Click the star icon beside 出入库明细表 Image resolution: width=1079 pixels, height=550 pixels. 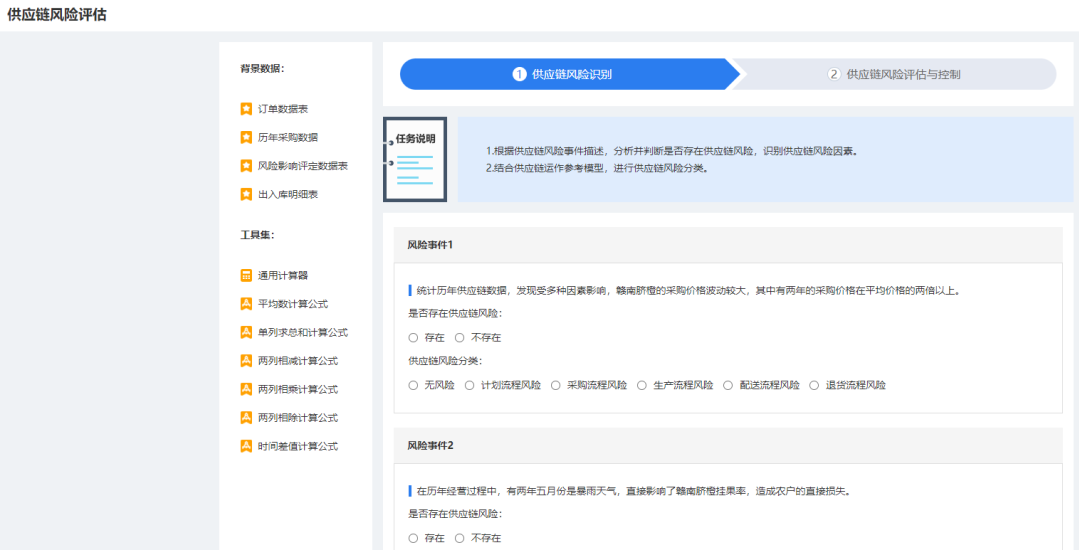point(246,195)
